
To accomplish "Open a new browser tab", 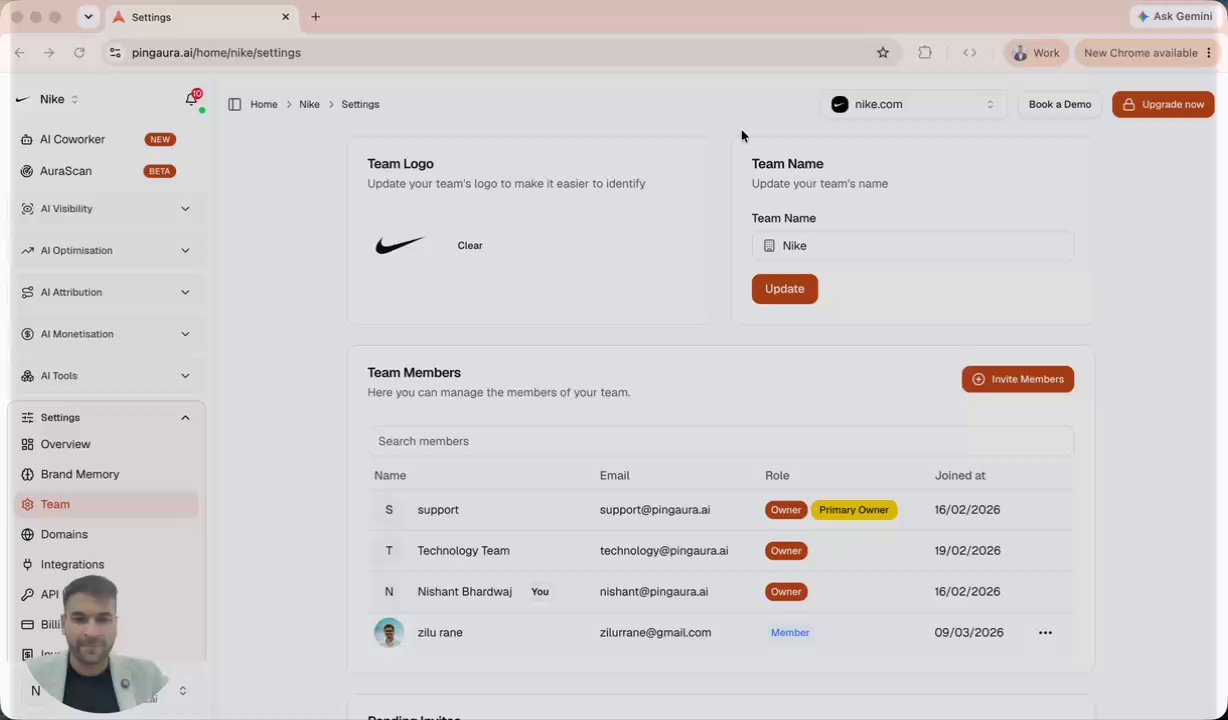I will [x=315, y=17].
